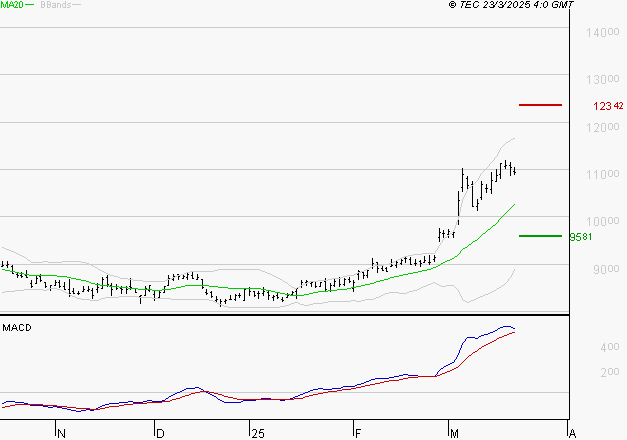
Task: Click the MA20 legend label
Action: [x=12, y=5]
